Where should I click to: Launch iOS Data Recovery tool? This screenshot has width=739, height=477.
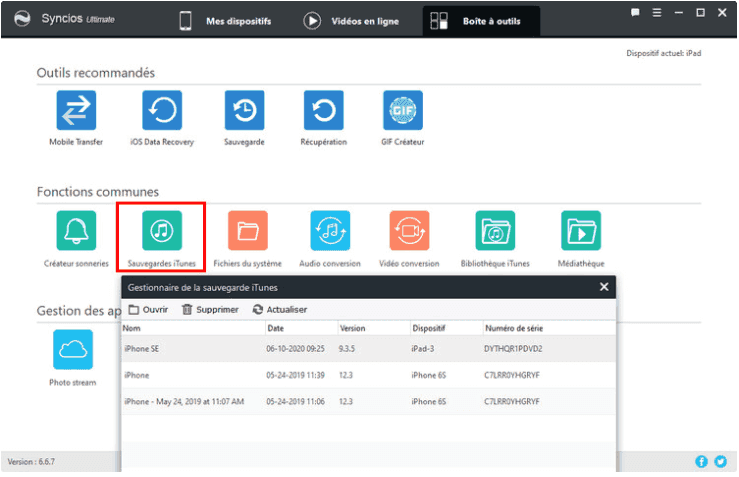[162, 111]
